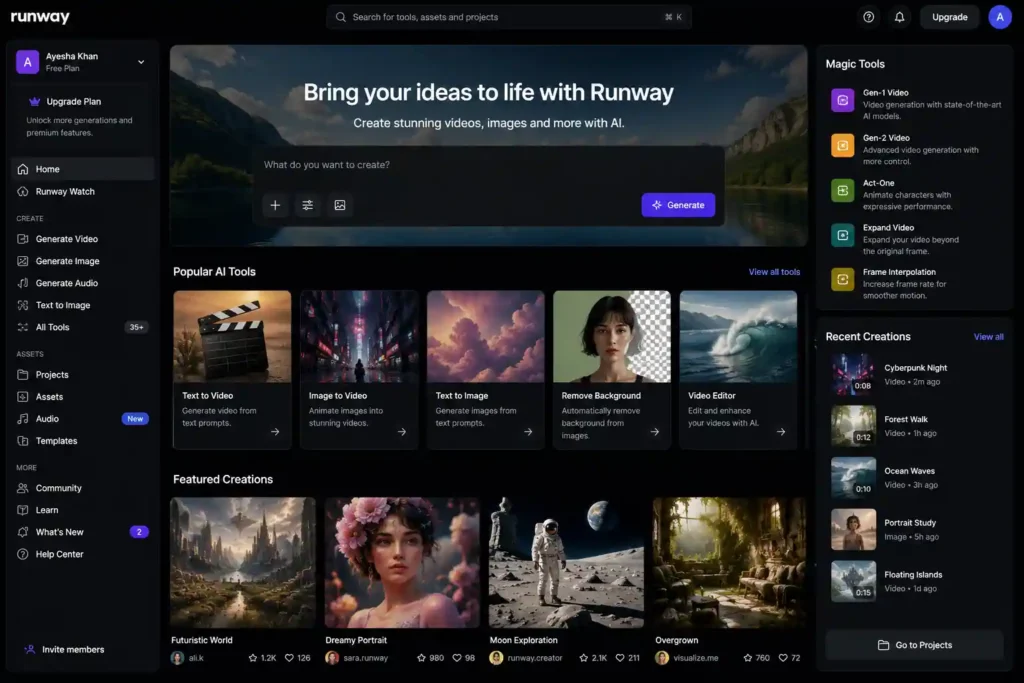This screenshot has width=1024, height=683.
Task: Like the Dreamy Portrait heart icon
Action: pyautogui.click(x=457, y=658)
